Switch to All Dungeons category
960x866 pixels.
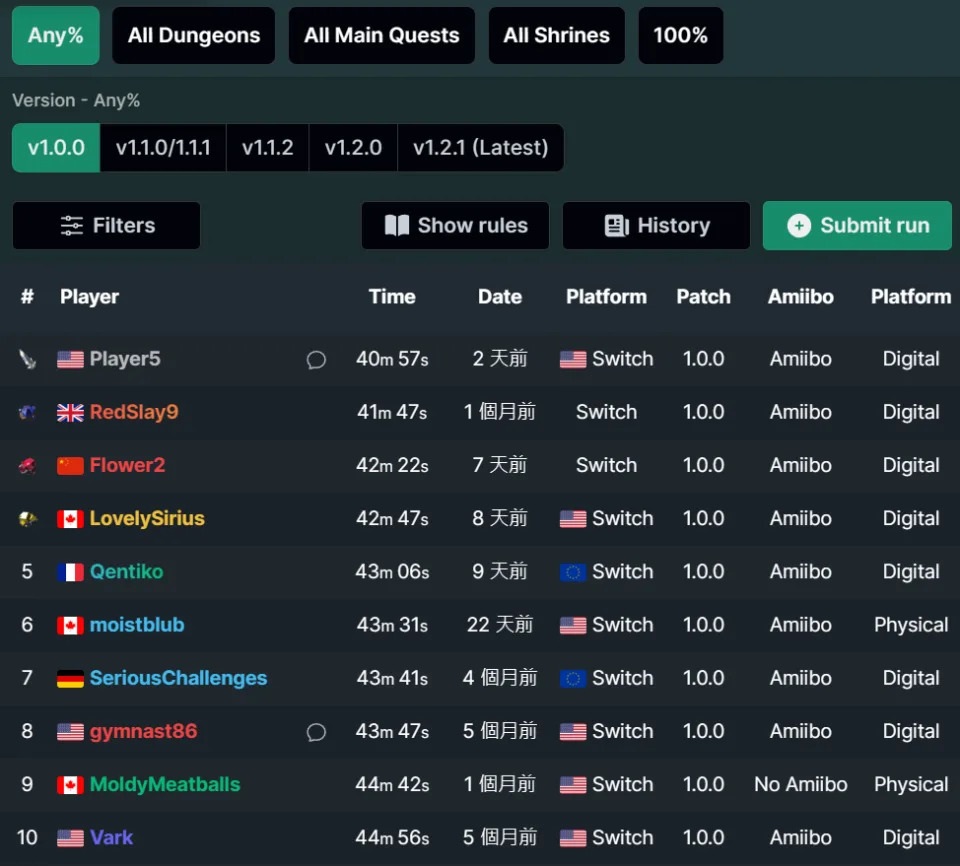(x=193, y=36)
